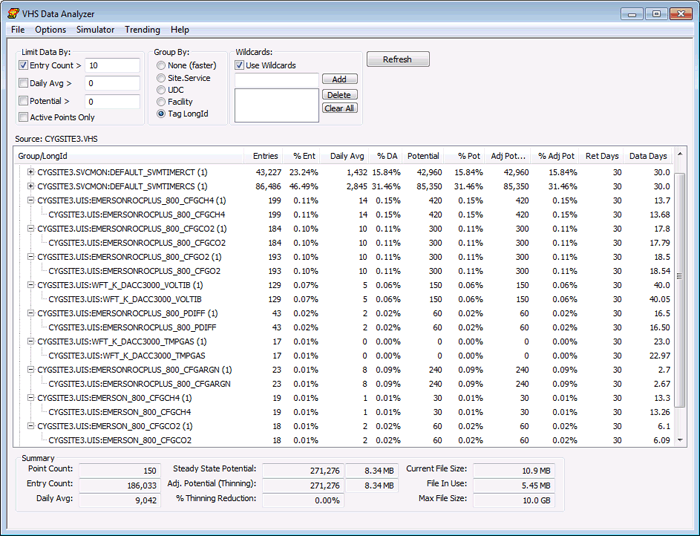Select child row CYGSITE3.UIS:WFT_K_DACC3000_VOLTIB
Screen dimensions: 700x536
click(x=125, y=299)
